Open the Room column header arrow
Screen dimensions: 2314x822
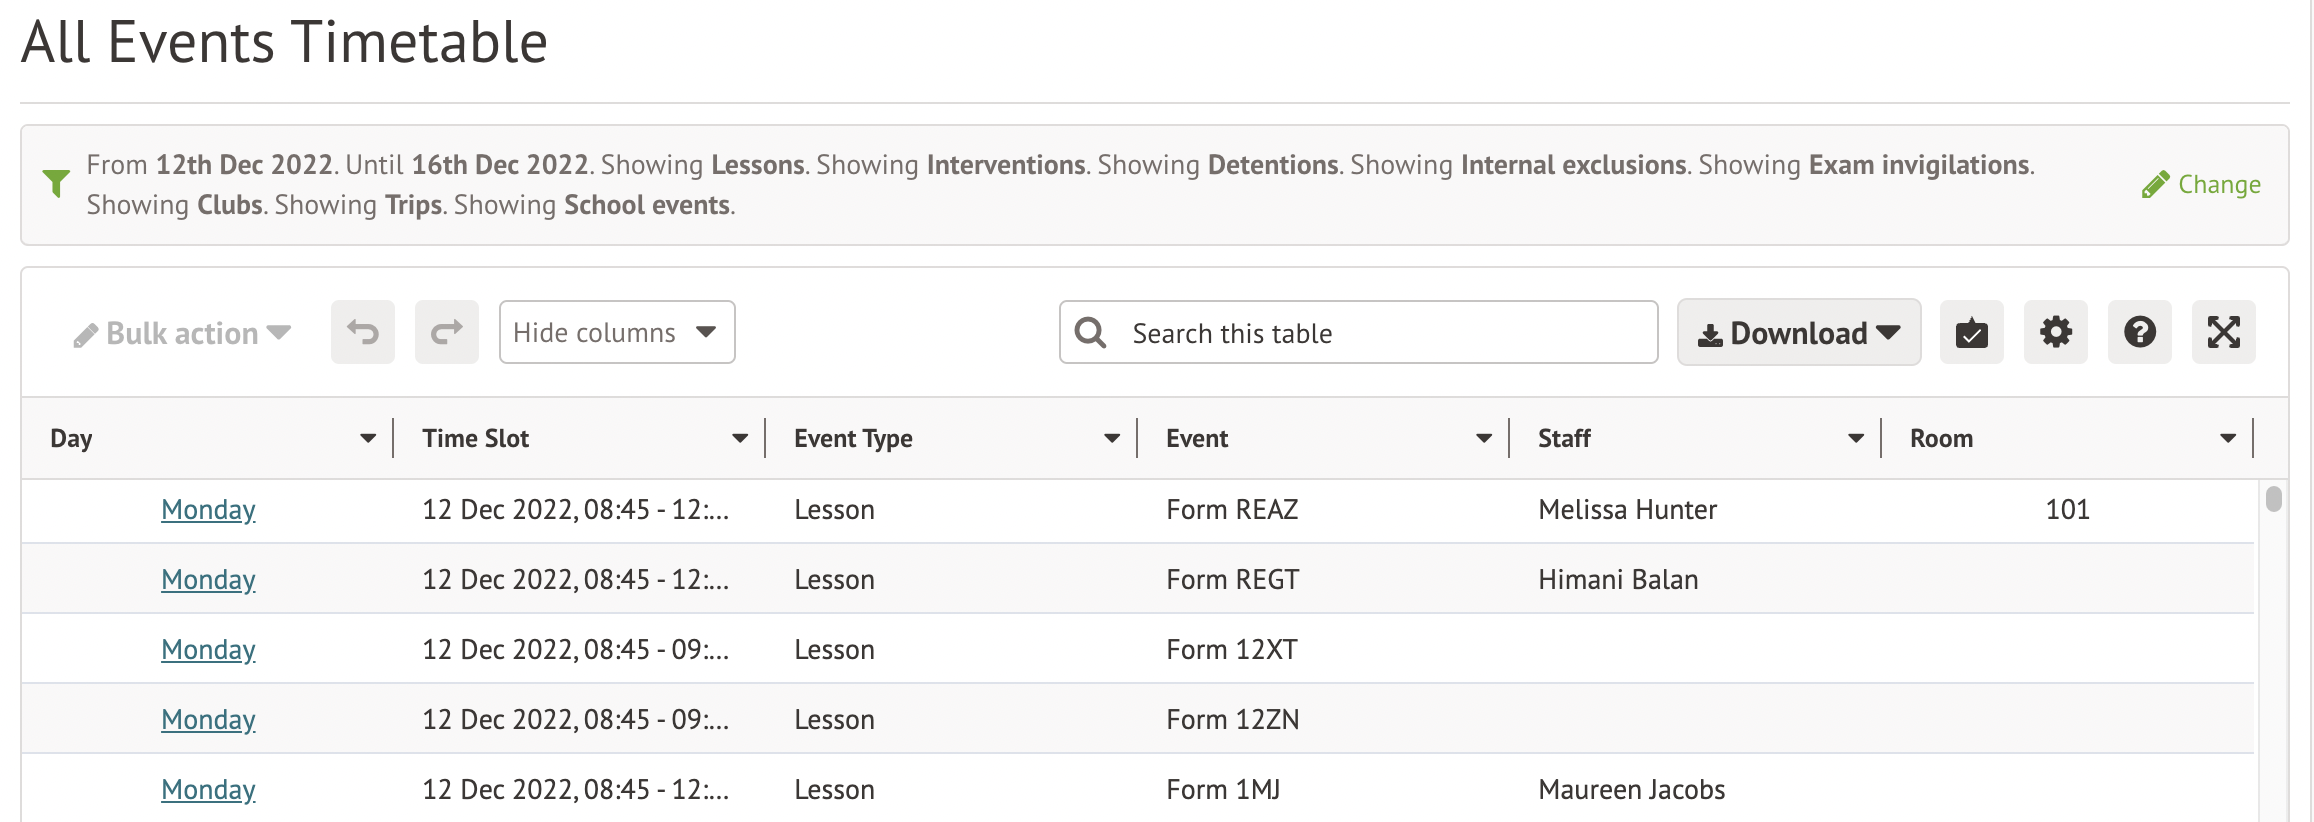(x=2227, y=438)
